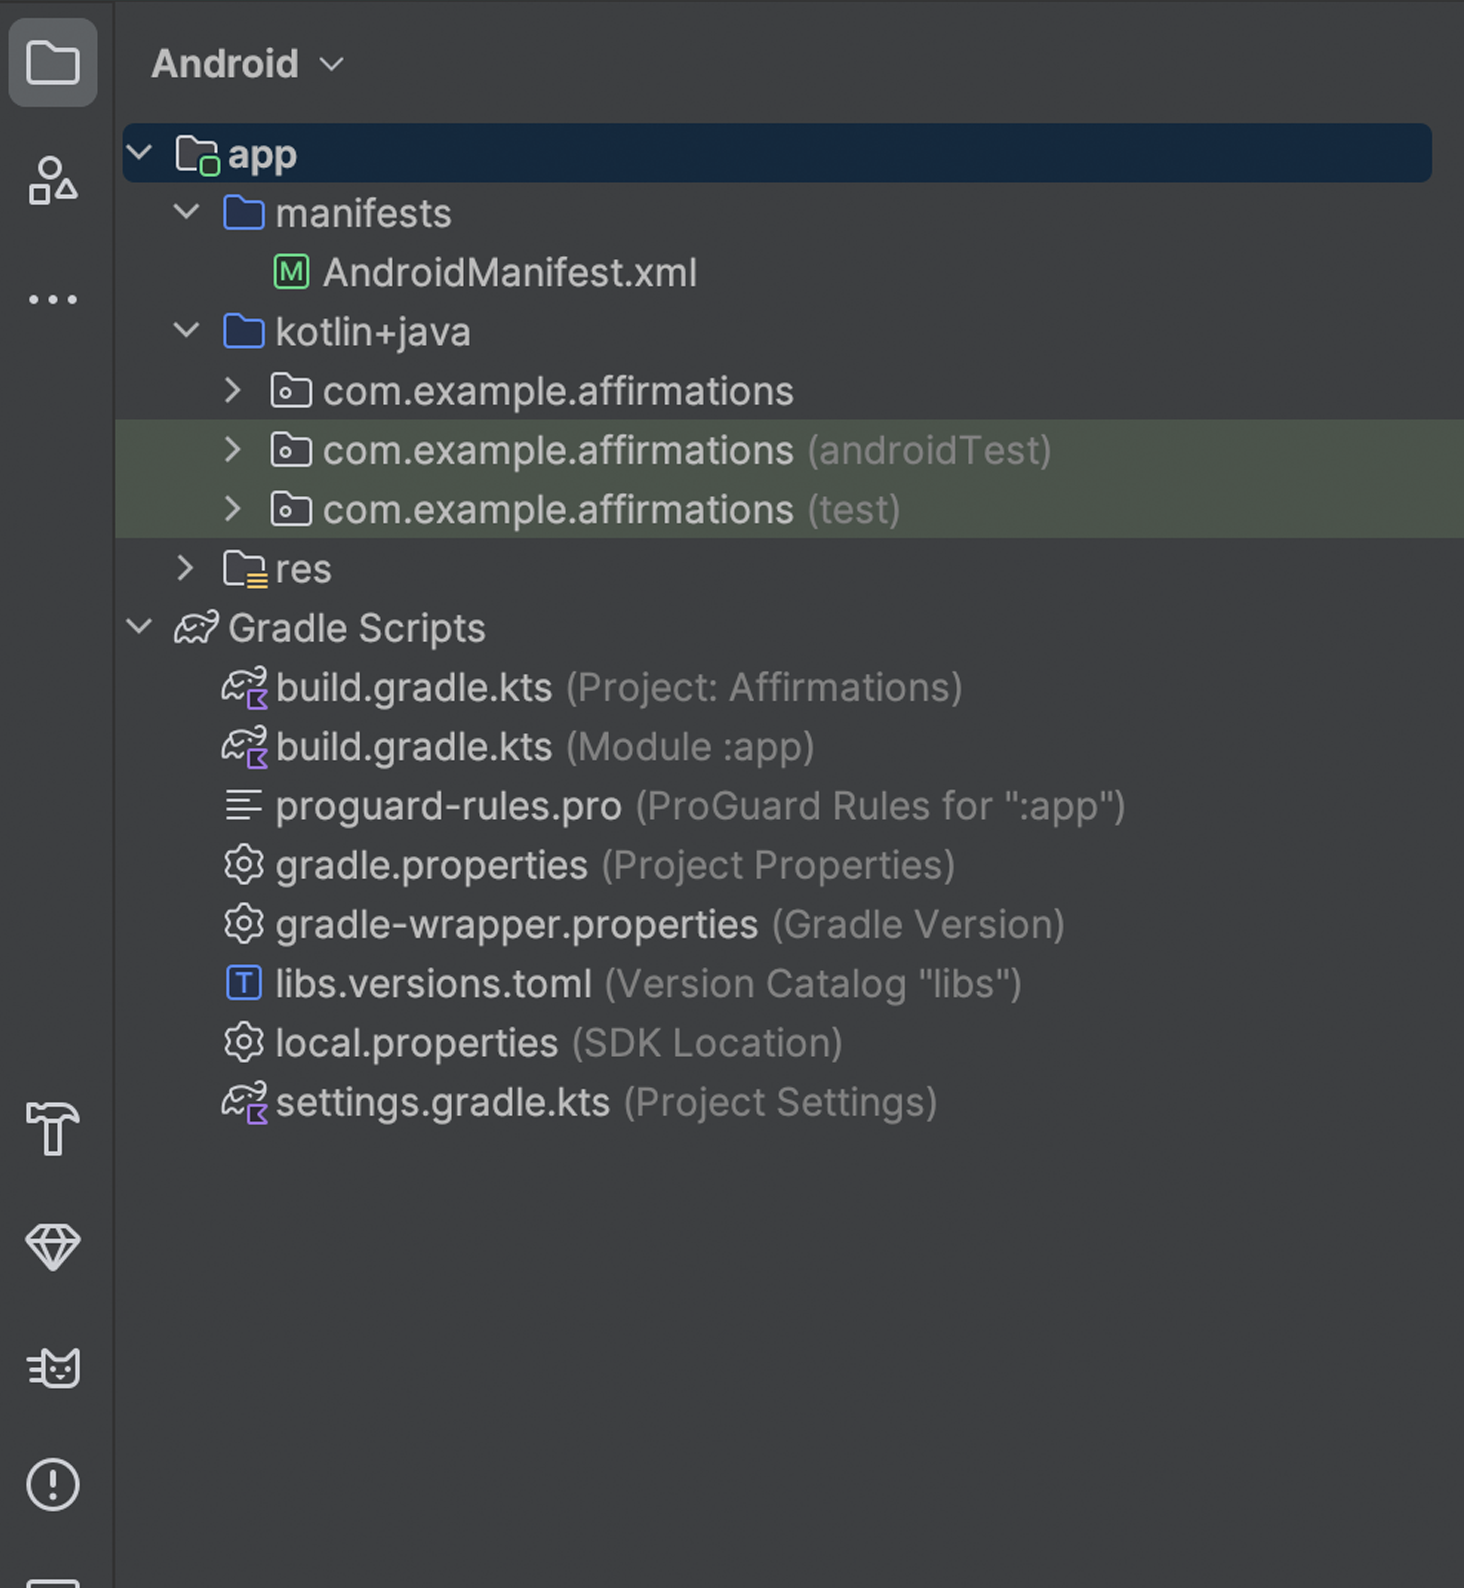Expand com.example.affirmations (androidTest) package
The width and height of the screenshot is (1464, 1588).
pyautogui.click(x=234, y=450)
